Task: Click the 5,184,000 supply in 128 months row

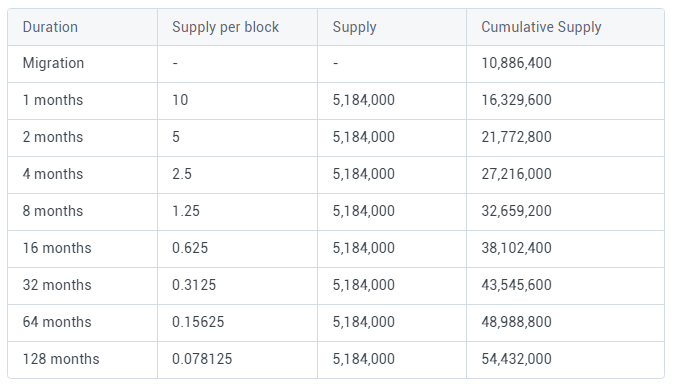Action: [364, 359]
